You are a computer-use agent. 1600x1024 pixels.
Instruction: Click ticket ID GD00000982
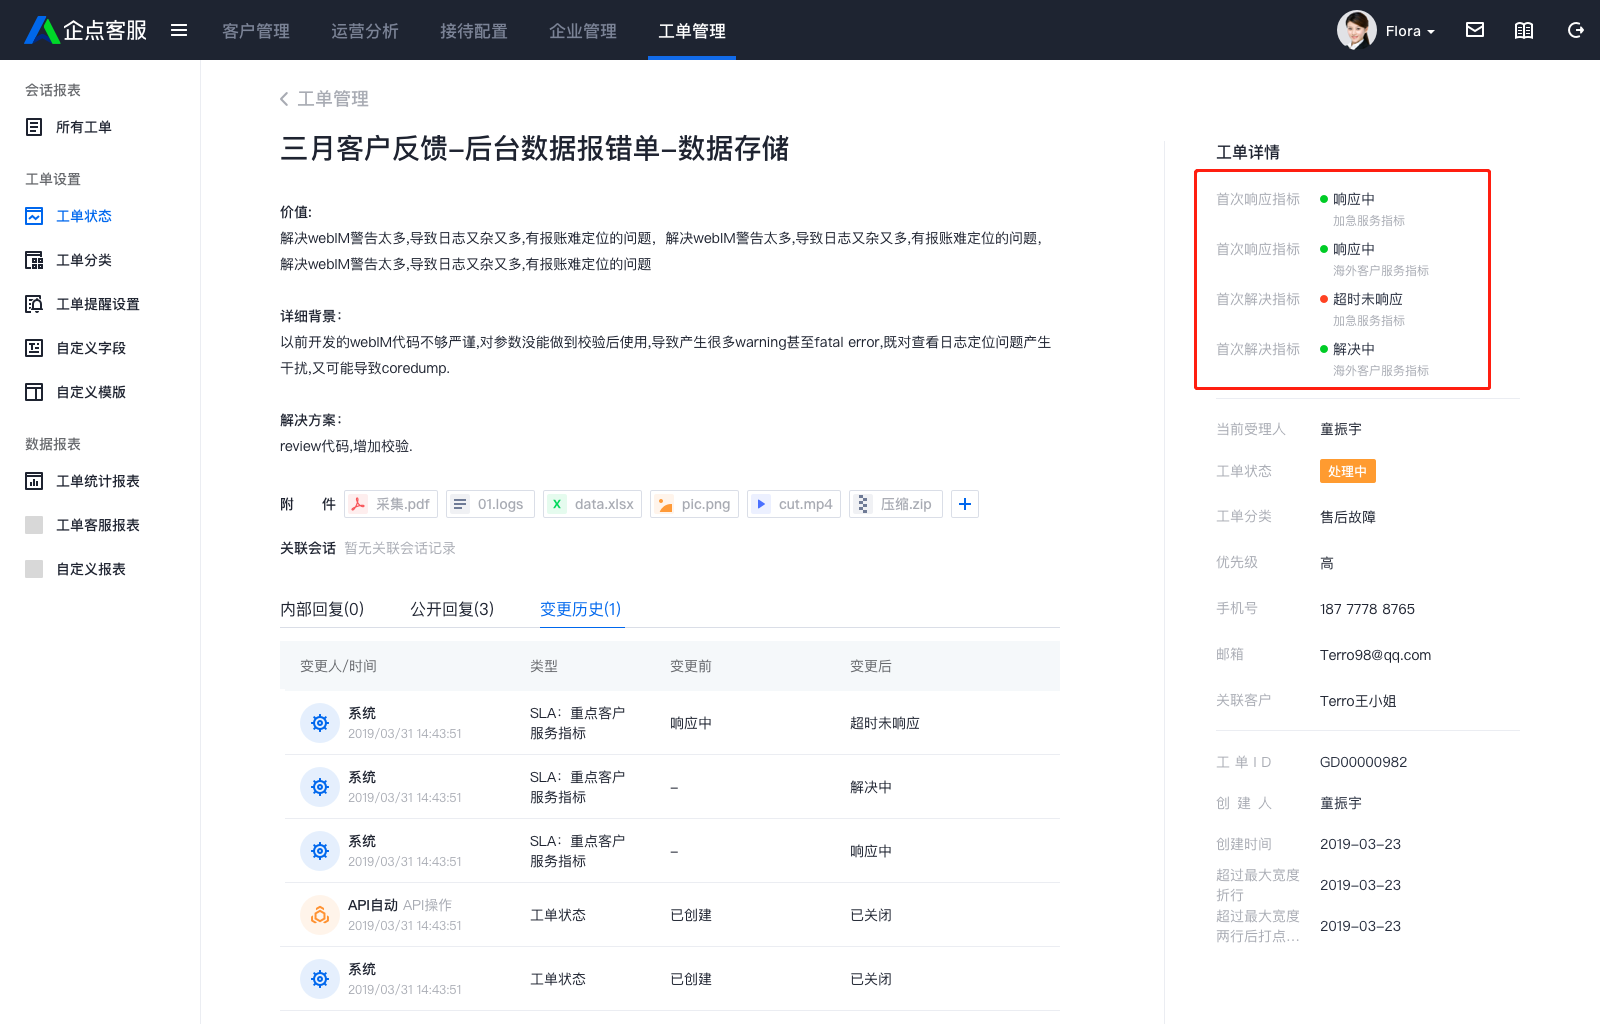click(x=1363, y=762)
